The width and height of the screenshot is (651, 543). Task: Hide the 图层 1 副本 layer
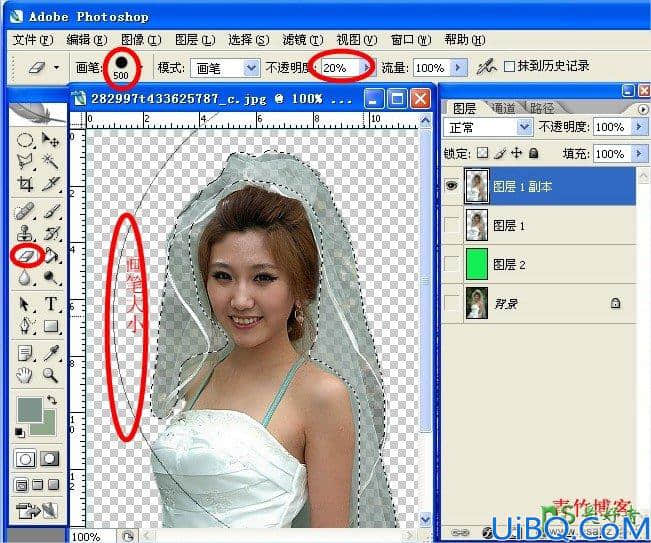452,186
